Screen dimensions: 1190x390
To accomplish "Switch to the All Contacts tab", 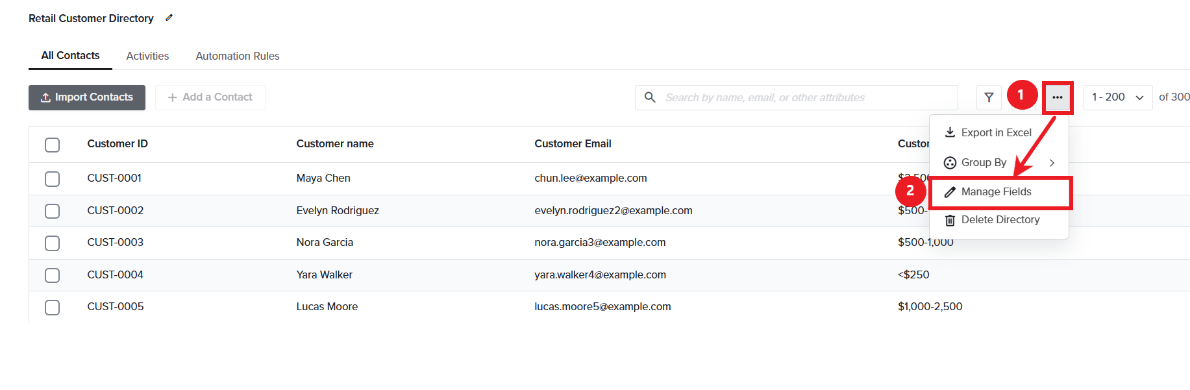I will 71,55.
